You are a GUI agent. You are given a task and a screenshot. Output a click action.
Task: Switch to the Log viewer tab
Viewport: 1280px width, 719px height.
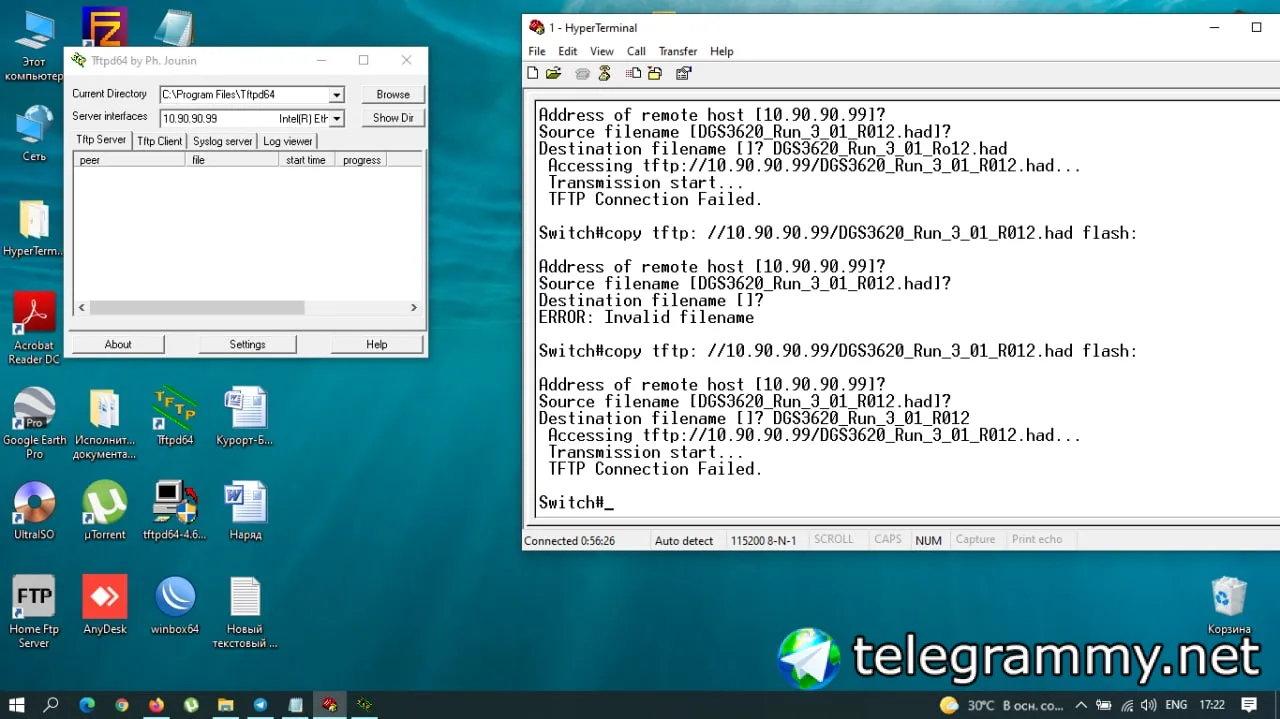pyautogui.click(x=288, y=141)
